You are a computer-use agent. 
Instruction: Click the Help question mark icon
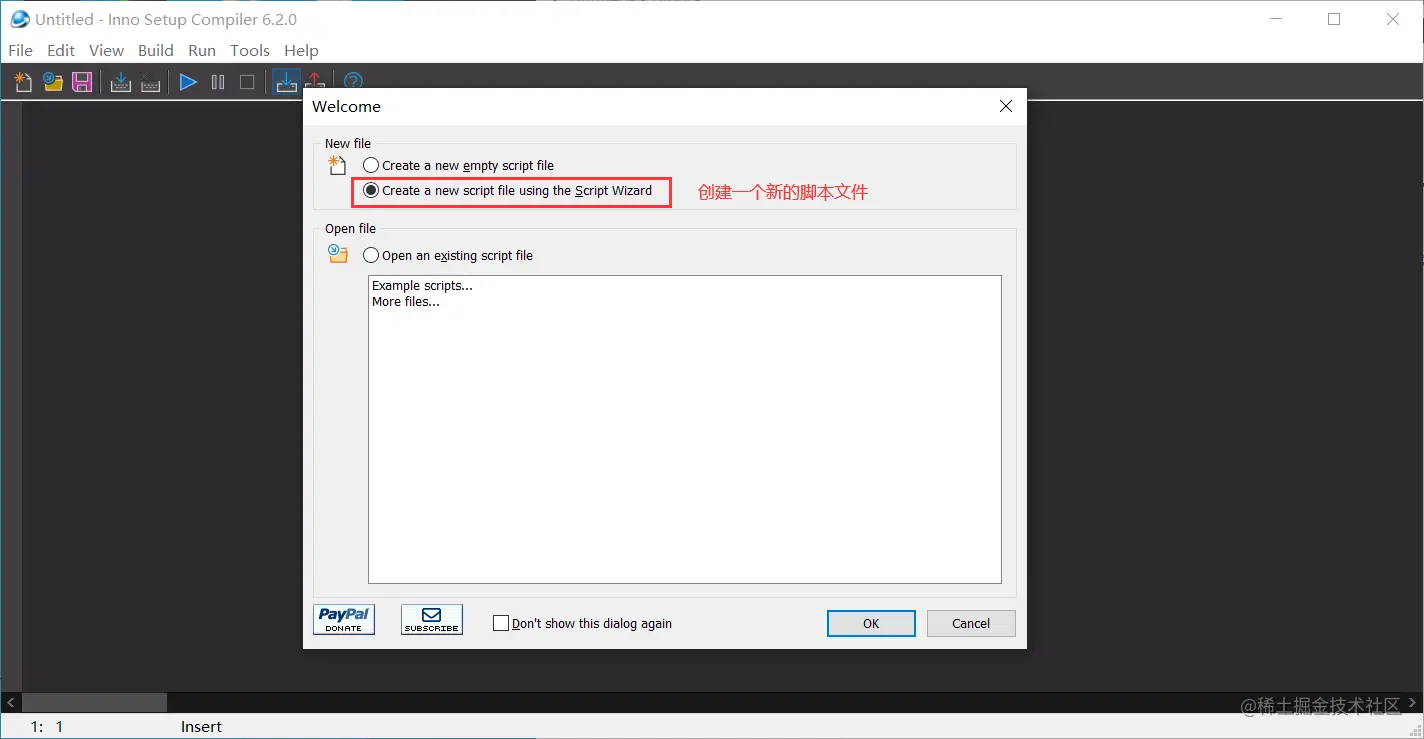click(353, 82)
